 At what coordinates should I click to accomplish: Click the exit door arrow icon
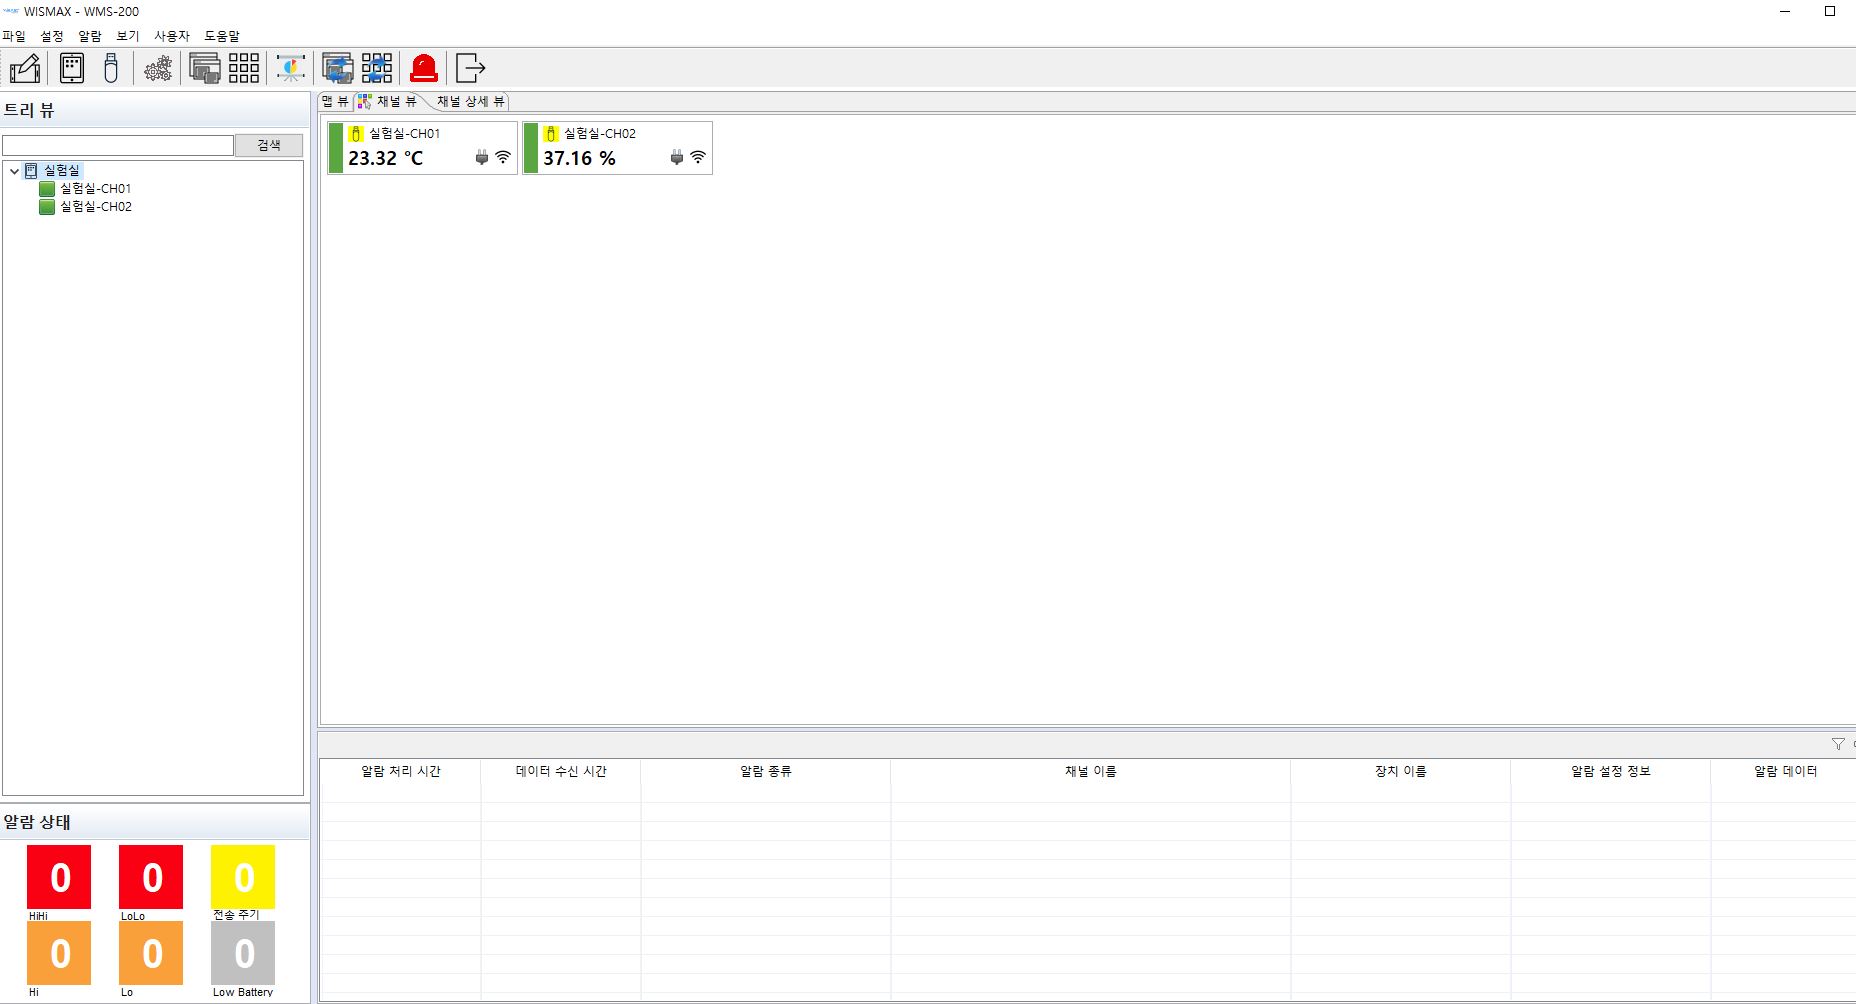470,68
